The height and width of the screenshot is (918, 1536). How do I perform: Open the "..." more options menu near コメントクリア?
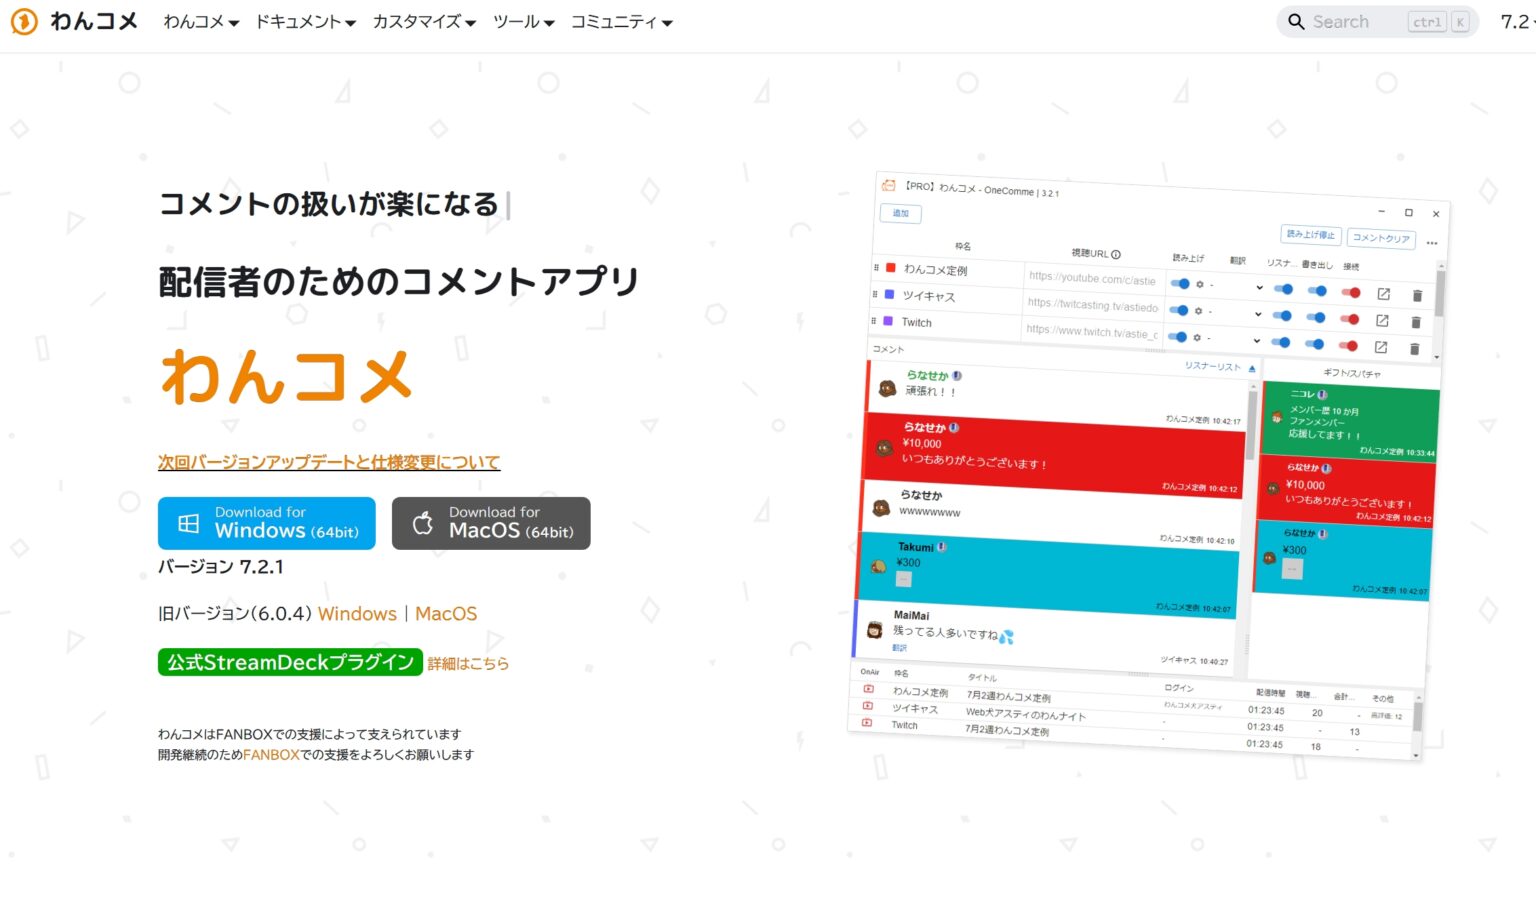click(1430, 242)
